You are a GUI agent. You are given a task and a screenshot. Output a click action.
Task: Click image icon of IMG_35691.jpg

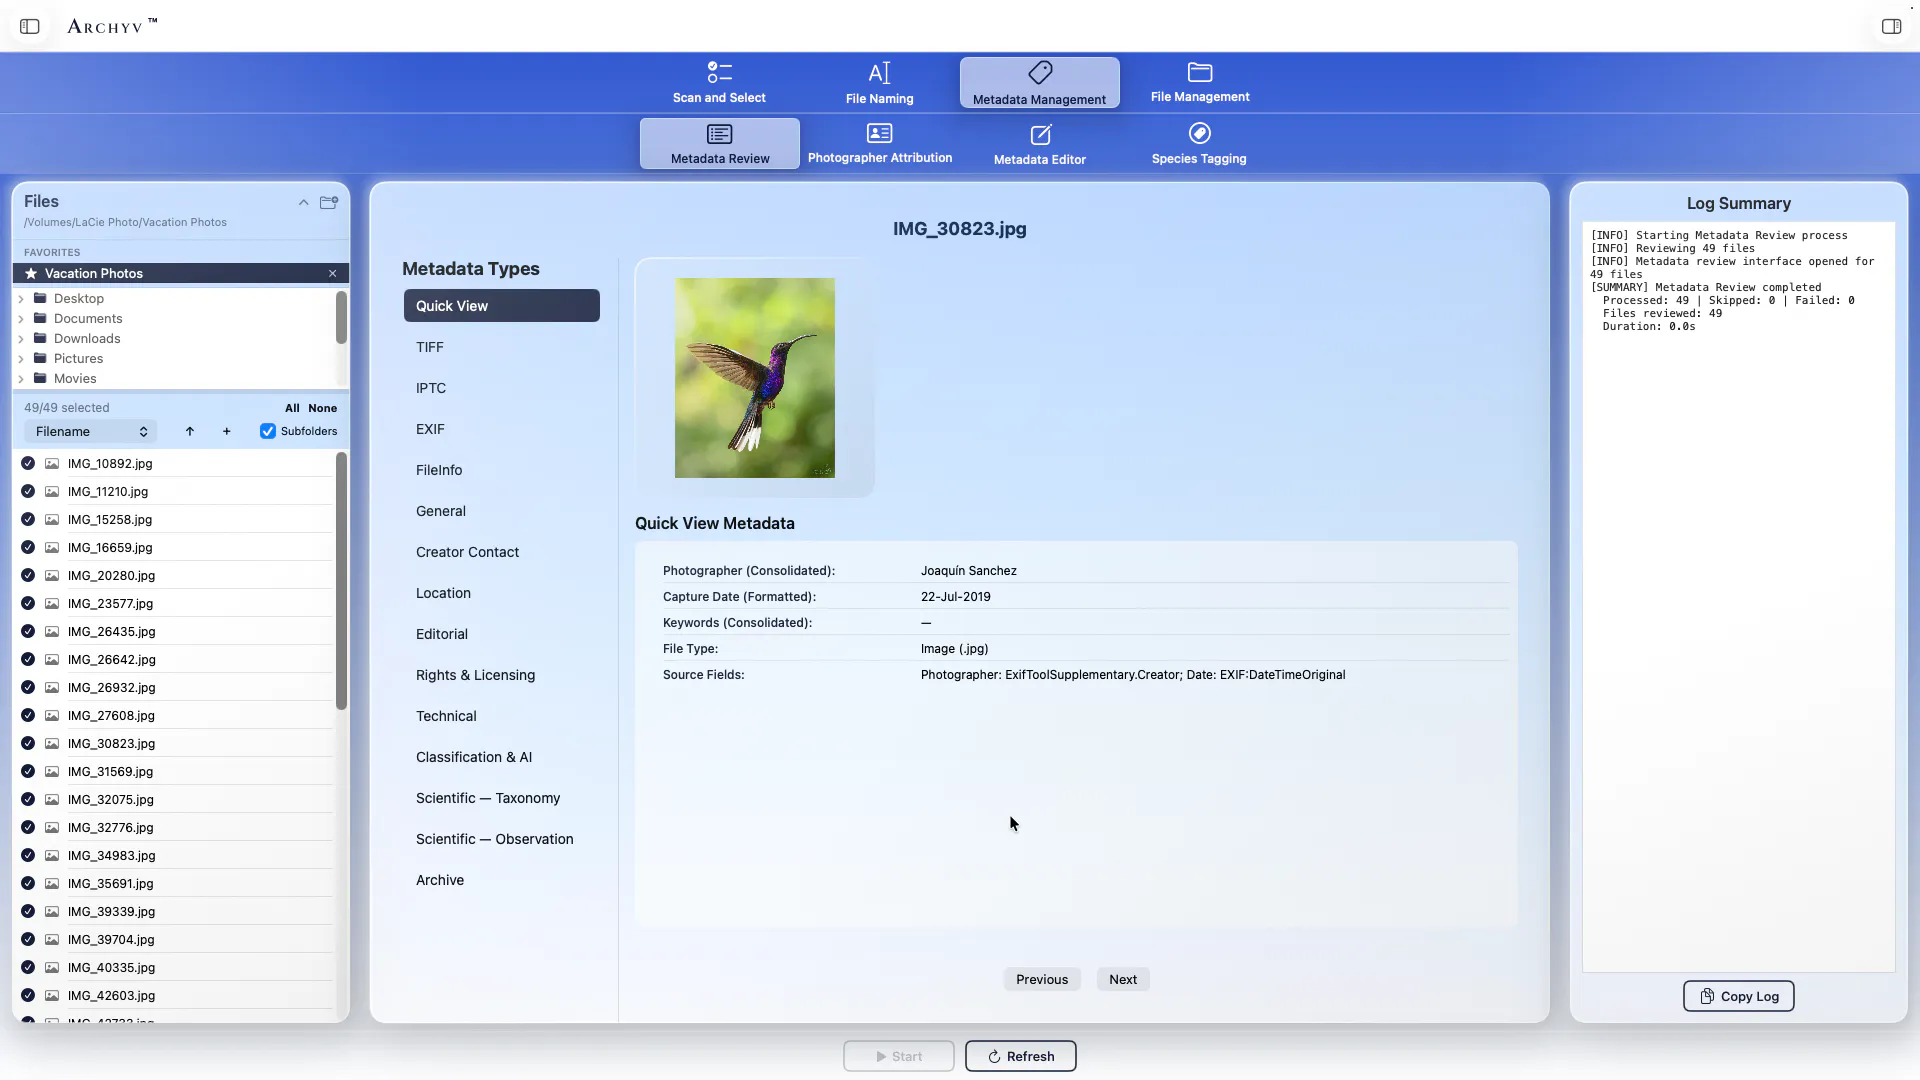click(52, 884)
